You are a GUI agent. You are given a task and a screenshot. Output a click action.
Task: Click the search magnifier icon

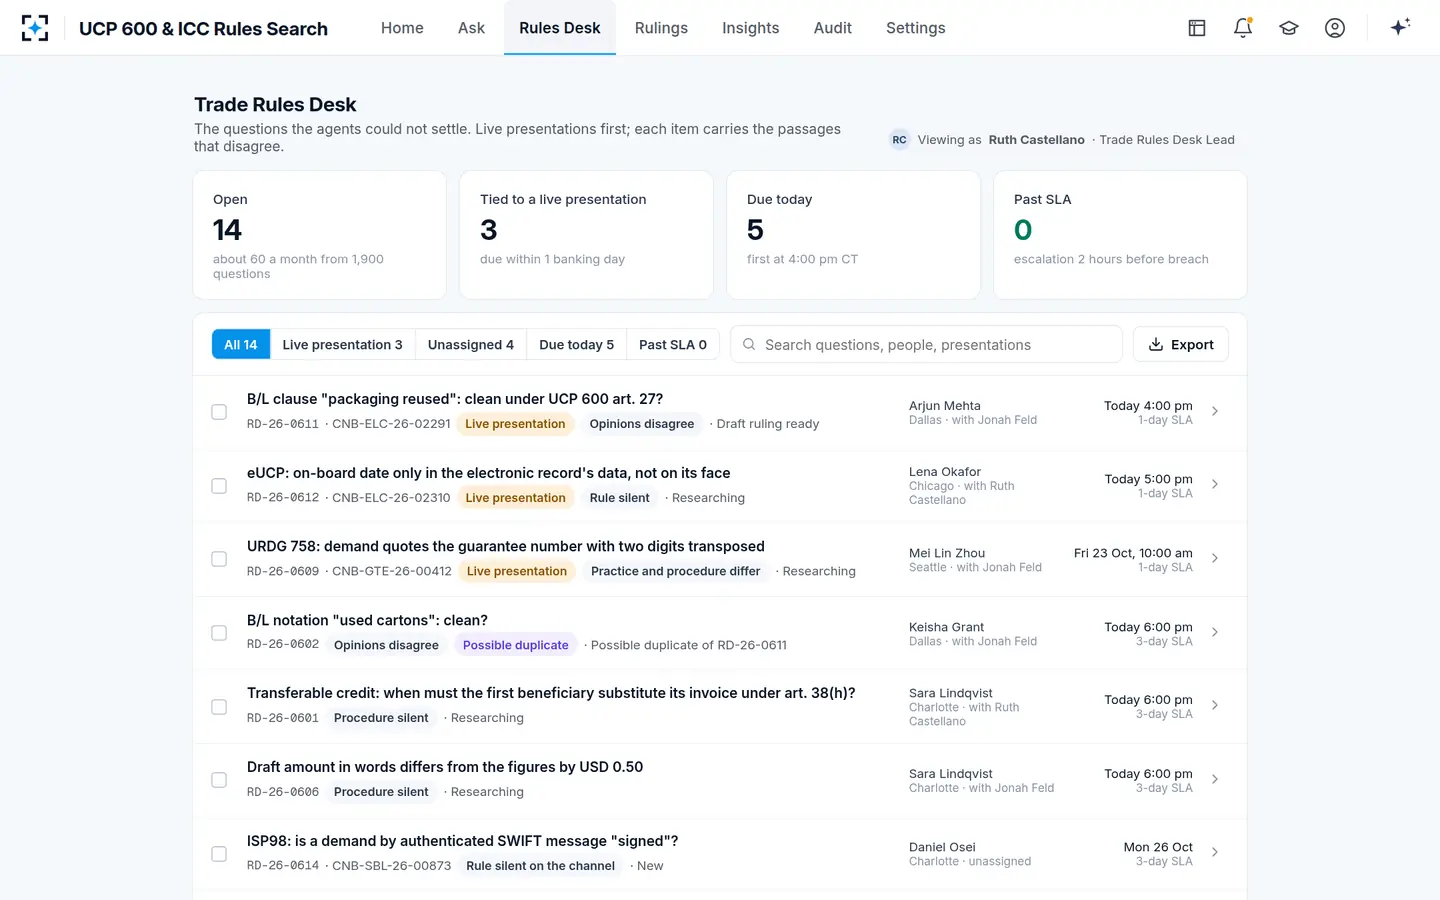pyautogui.click(x=749, y=344)
